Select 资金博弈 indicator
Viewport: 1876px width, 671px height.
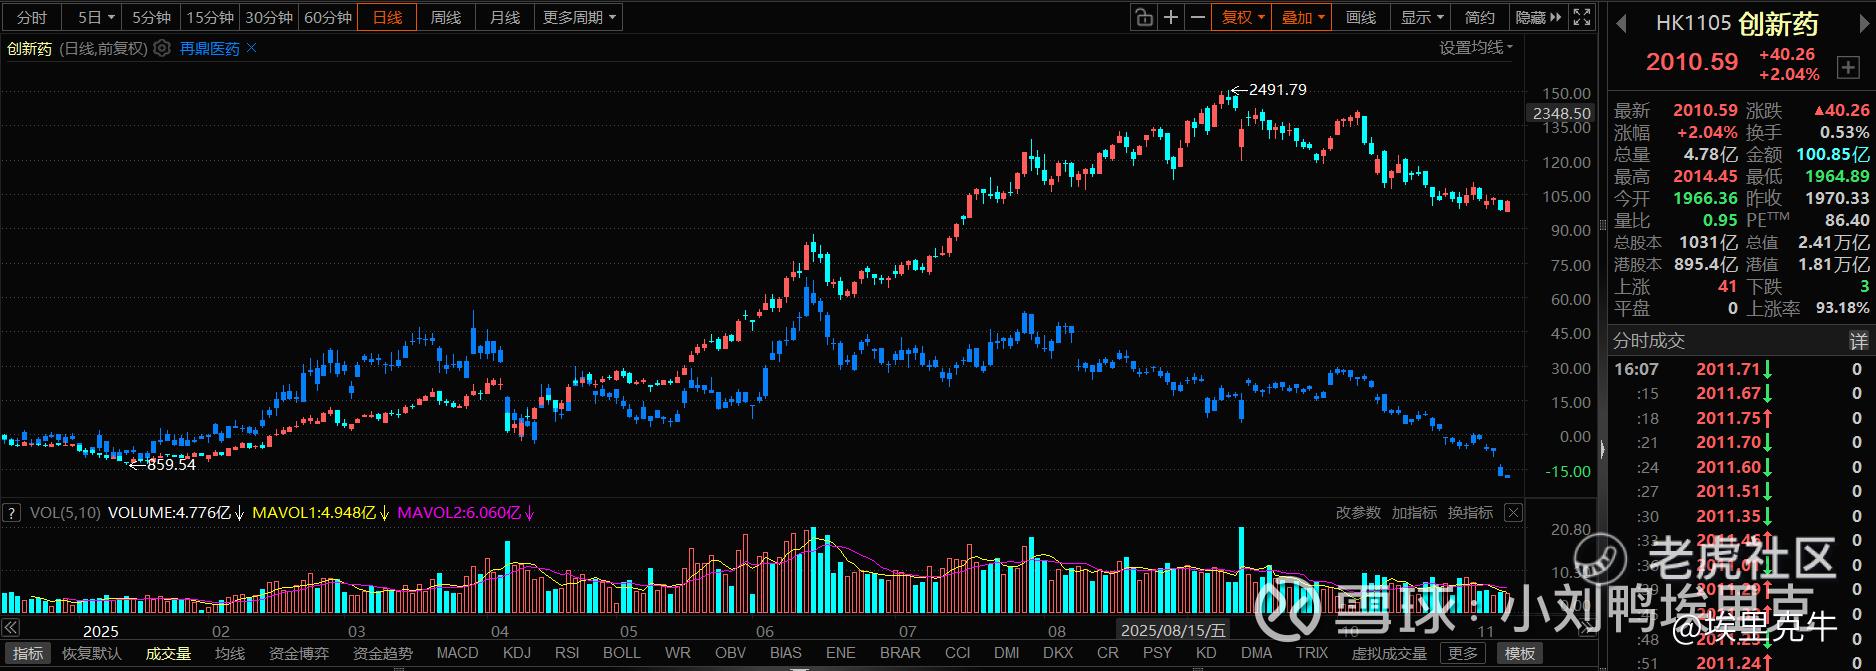[299, 653]
